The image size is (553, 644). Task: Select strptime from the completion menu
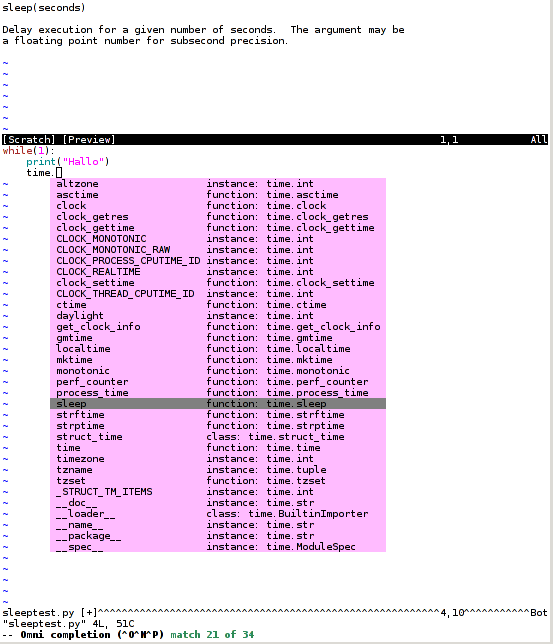[218, 426]
